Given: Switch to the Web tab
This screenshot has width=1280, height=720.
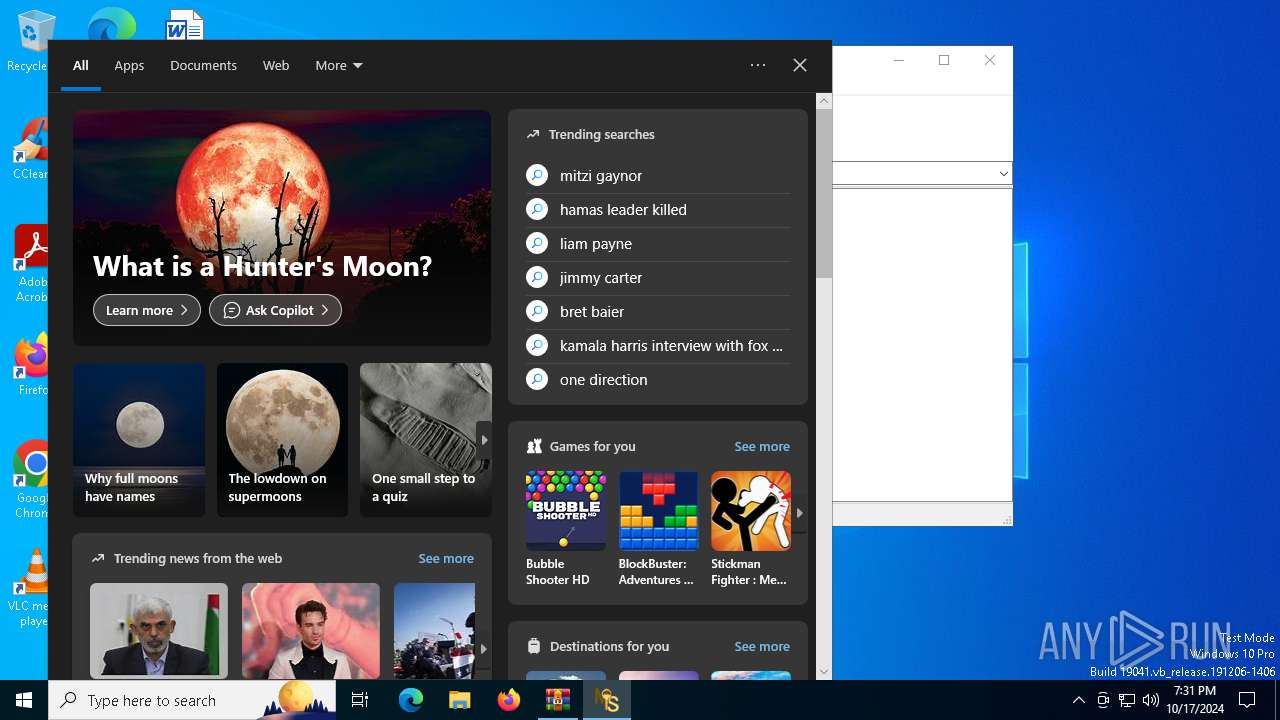Looking at the screenshot, I should [x=276, y=65].
